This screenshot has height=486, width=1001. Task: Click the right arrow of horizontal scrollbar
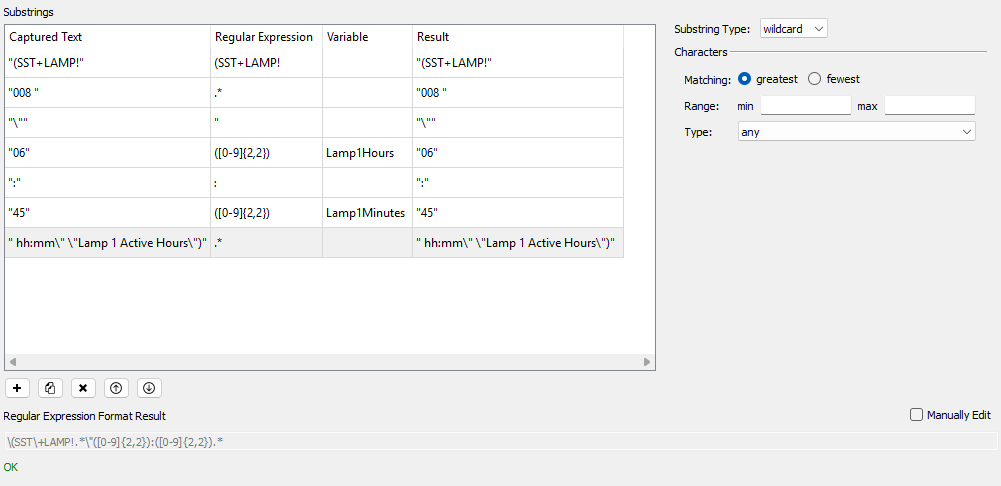click(x=647, y=362)
